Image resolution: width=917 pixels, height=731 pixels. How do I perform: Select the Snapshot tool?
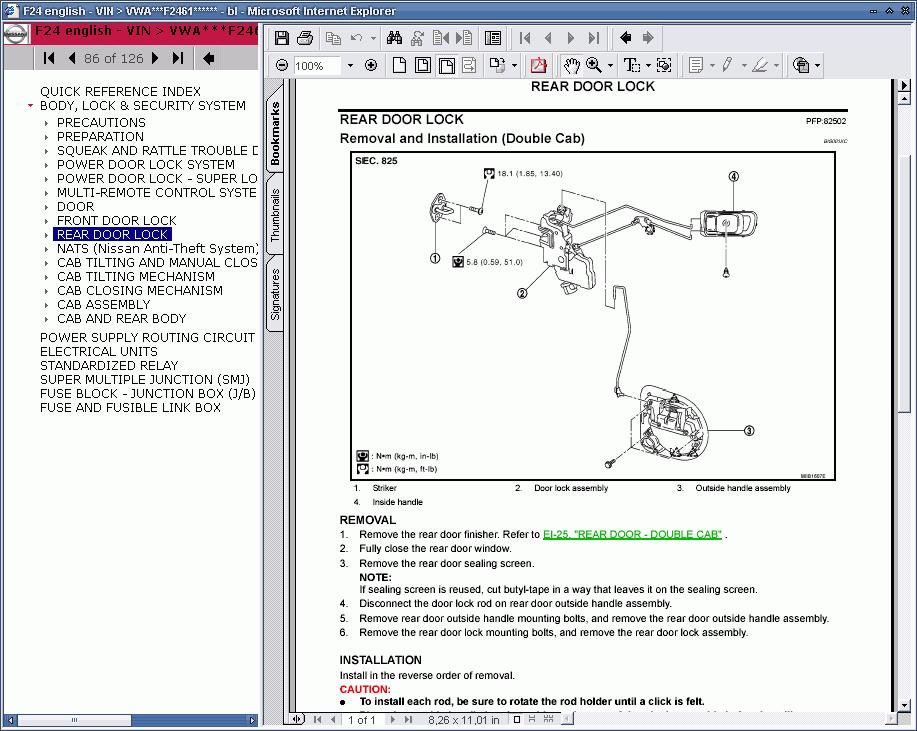(664, 65)
